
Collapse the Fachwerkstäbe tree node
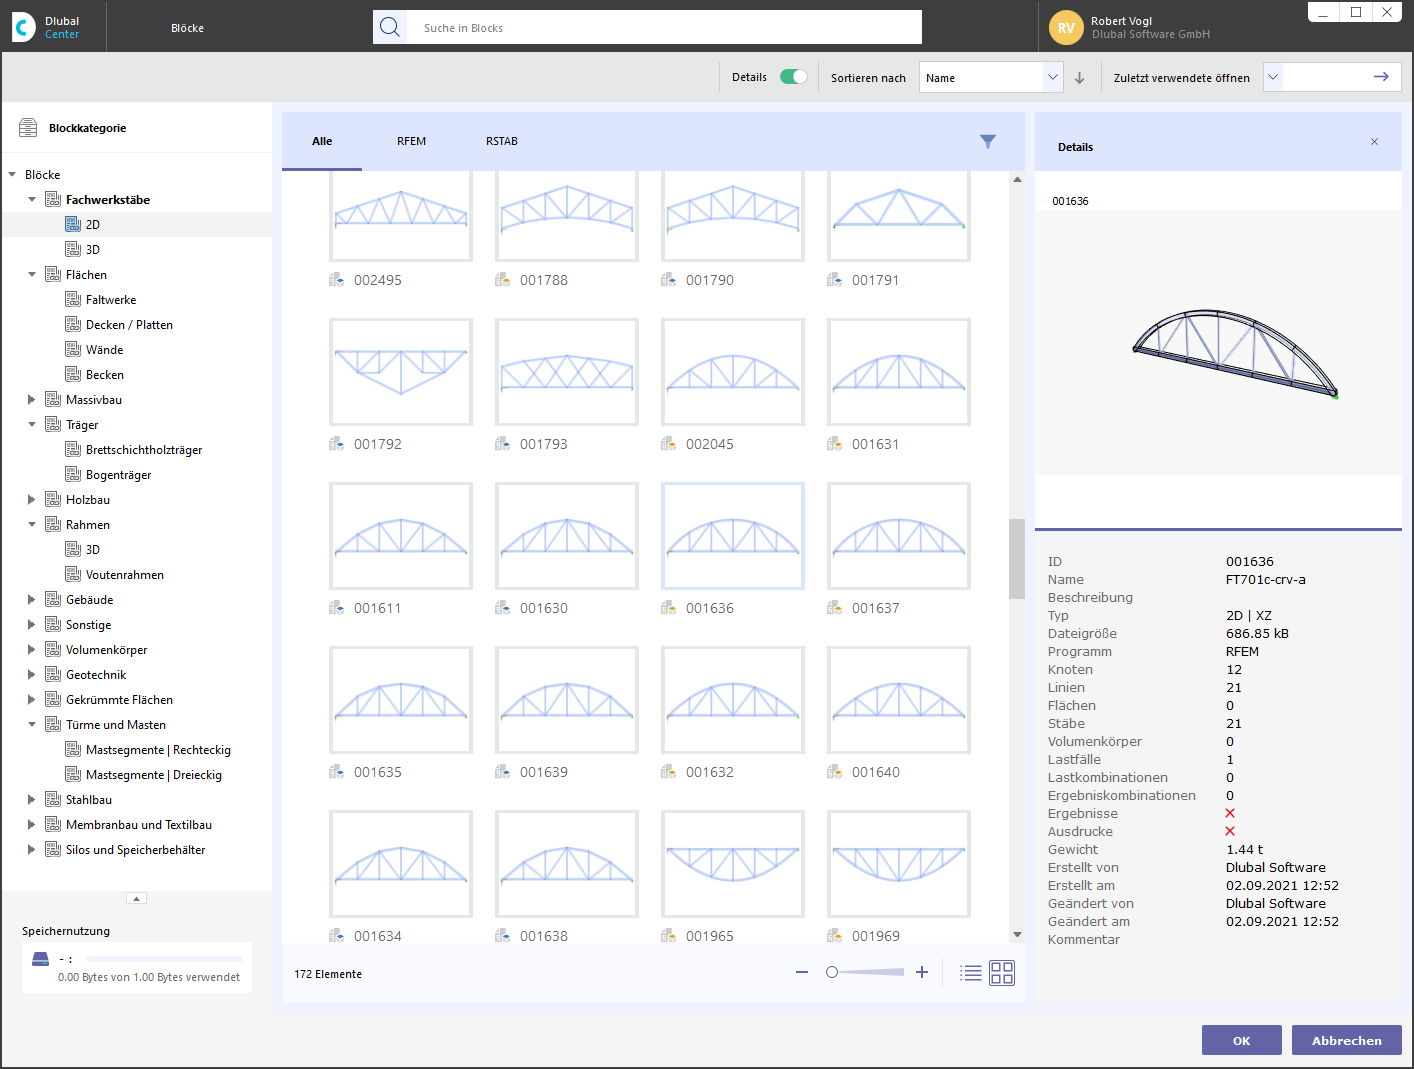click(32, 200)
